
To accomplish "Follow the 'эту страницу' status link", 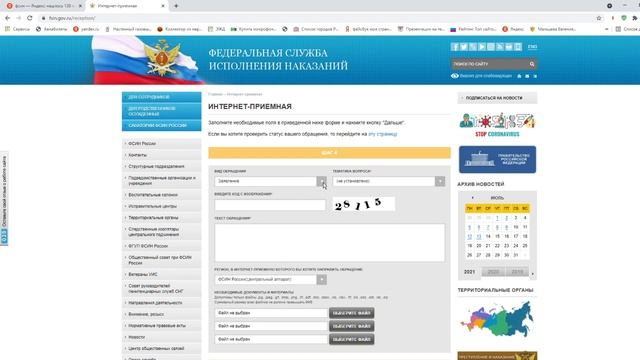I will 382,134.
